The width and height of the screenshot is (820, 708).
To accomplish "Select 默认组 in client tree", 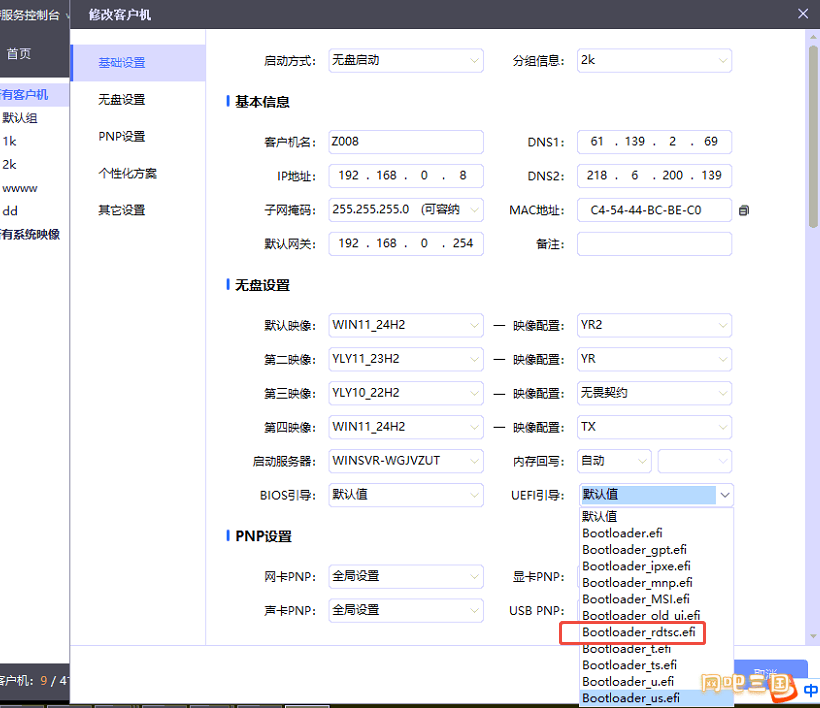I will 20,118.
